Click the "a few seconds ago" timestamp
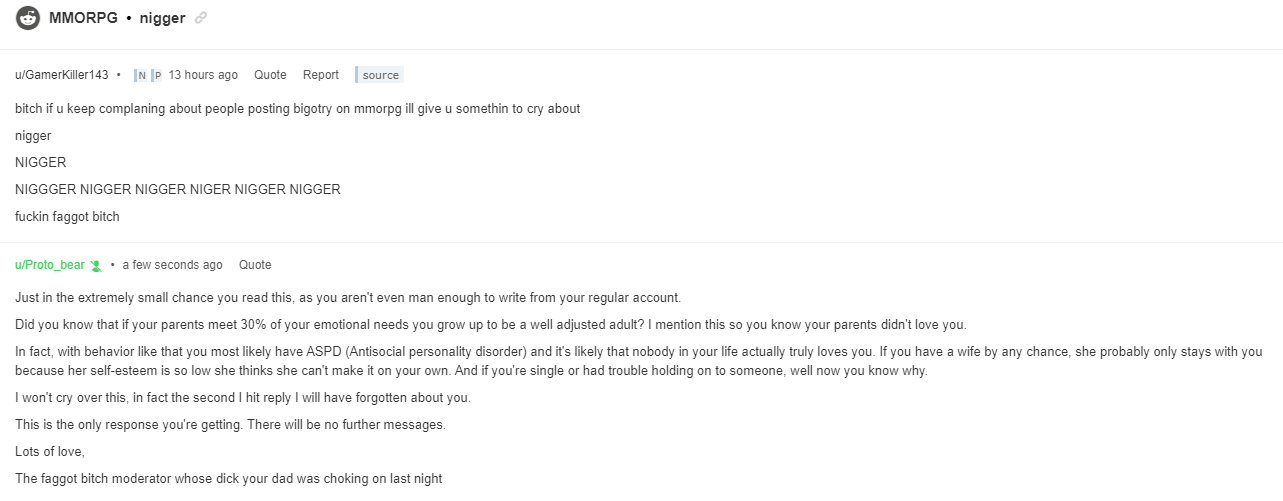Viewport: 1283px width, 501px height. coord(173,265)
